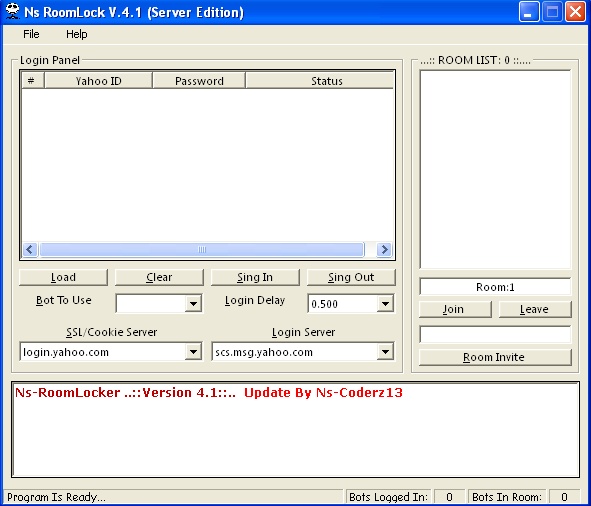Viewport: 591px width, 506px height.
Task: Click the Yahoo ID column header
Action: click(98, 81)
